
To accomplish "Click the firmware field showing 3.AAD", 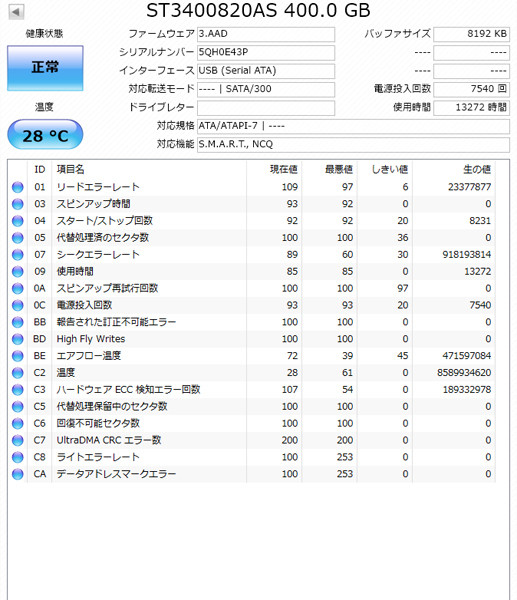I will pyautogui.click(x=266, y=34).
